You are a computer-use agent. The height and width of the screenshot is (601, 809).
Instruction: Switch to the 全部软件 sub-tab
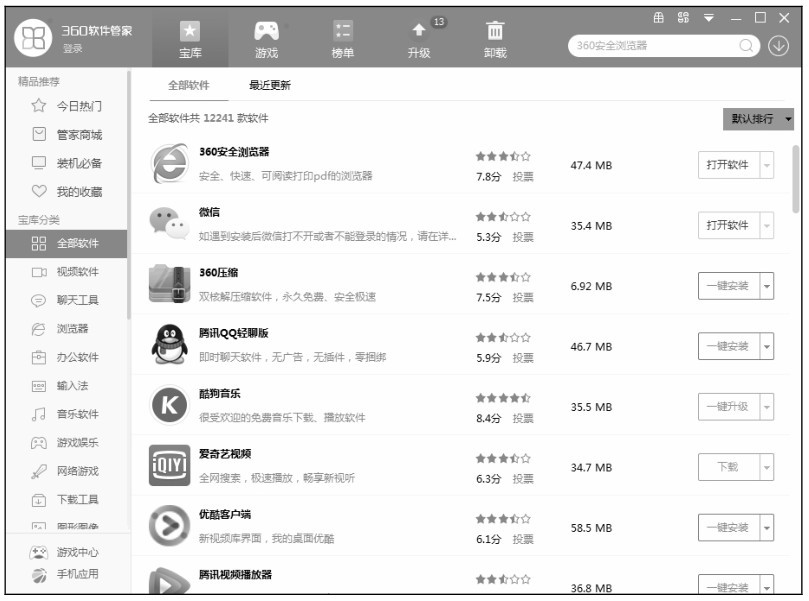(189, 85)
